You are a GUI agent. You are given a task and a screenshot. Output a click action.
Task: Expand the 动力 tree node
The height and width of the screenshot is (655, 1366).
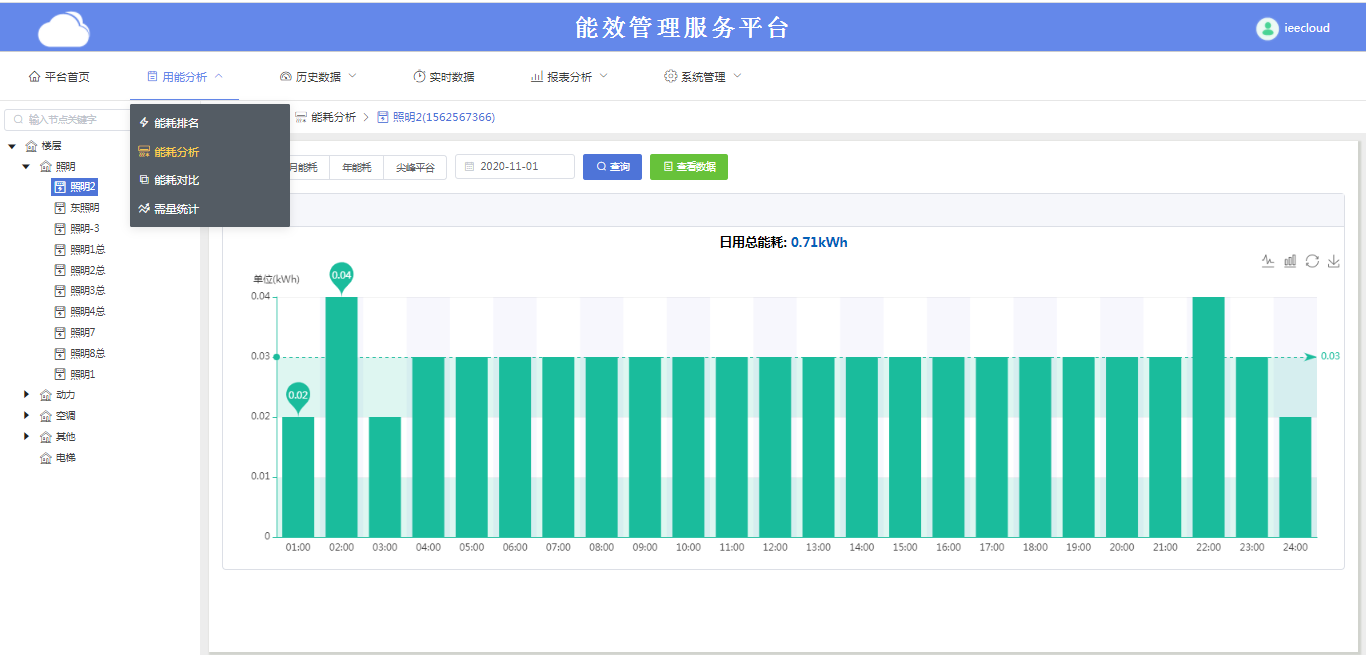27,395
